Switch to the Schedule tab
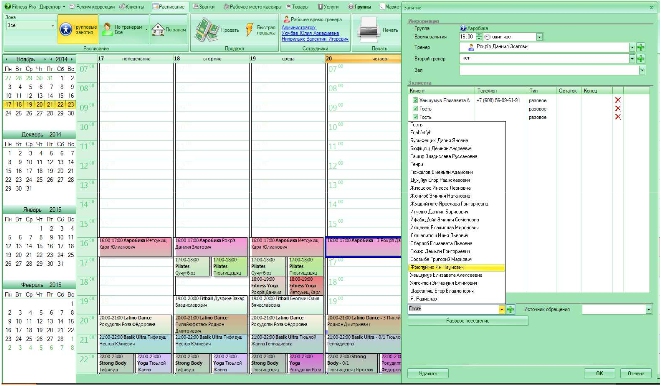This screenshot has height=386, width=661. [168, 7]
